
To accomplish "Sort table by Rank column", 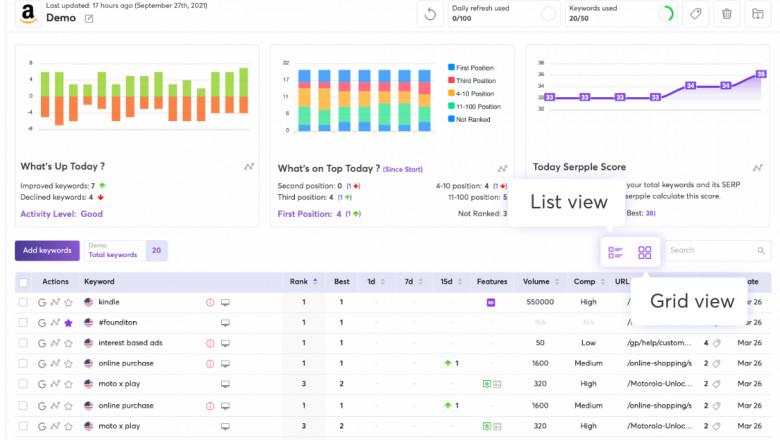I will (298, 282).
